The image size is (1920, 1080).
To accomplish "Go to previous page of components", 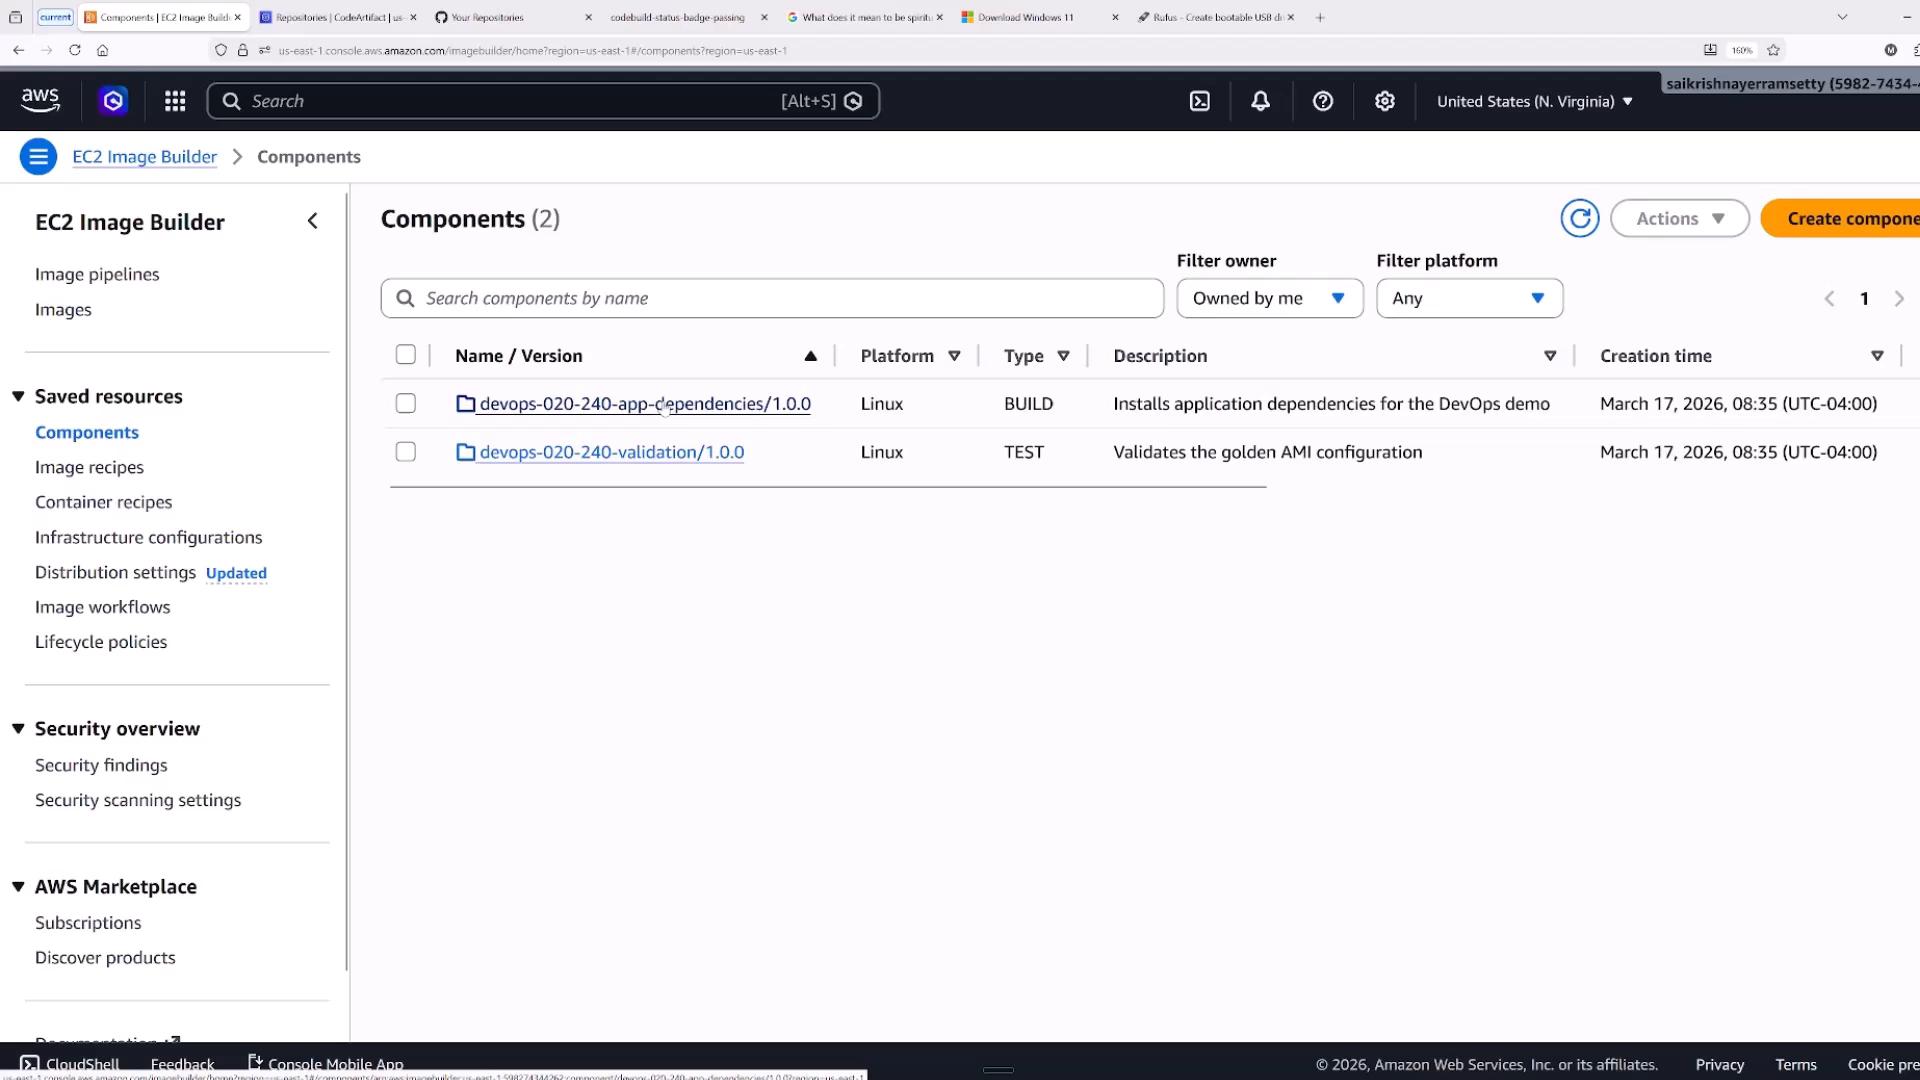I will [x=1829, y=299].
